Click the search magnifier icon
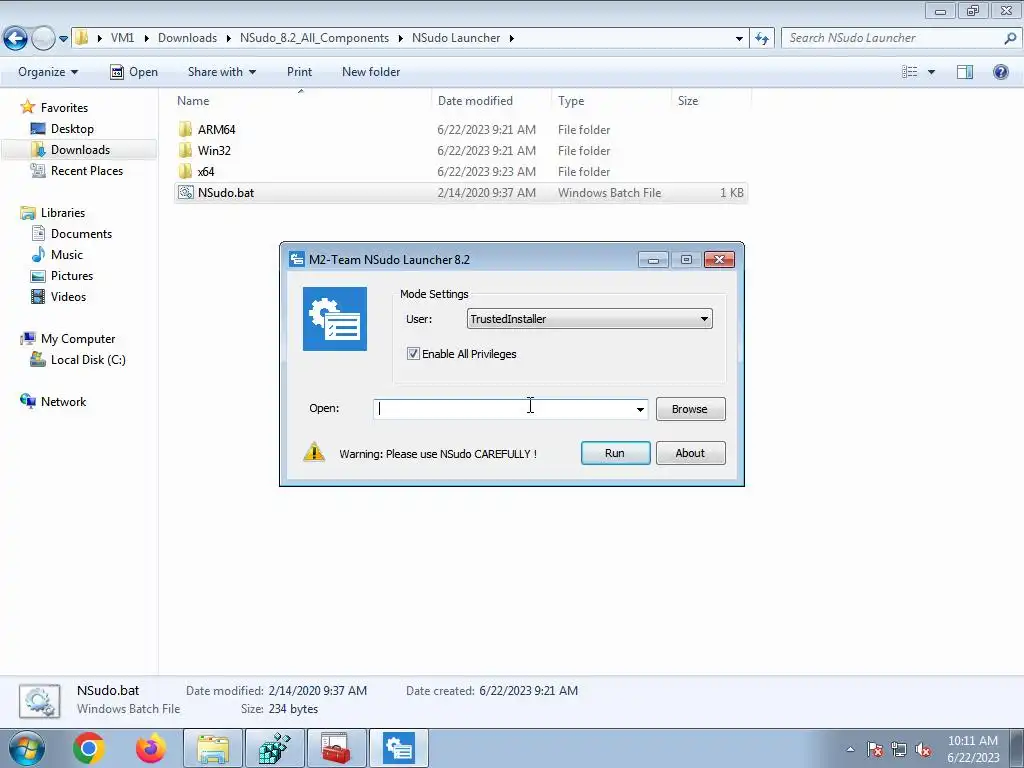 (x=1010, y=38)
